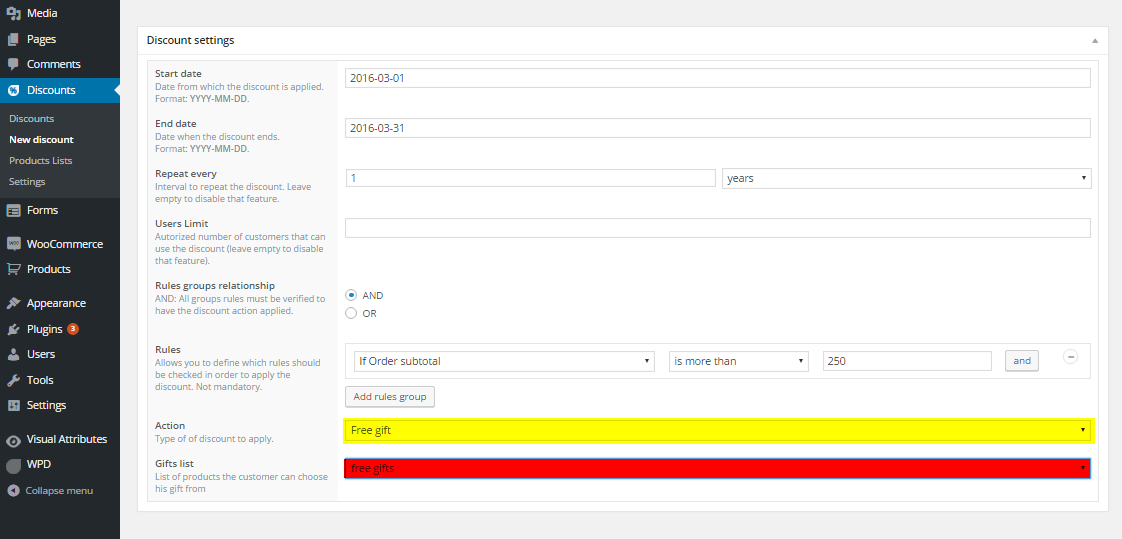This screenshot has height=539, width=1122.
Task: Open the If Order subtotal dropdown
Action: pos(504,361)
